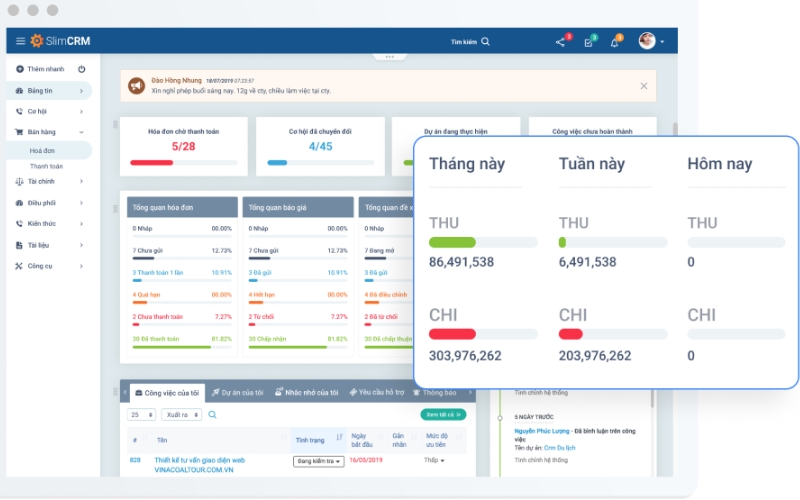Open the Crm Du lịch project link
Image resolution: width=800 pixels, height=500 pixels.
coord(559,448)
